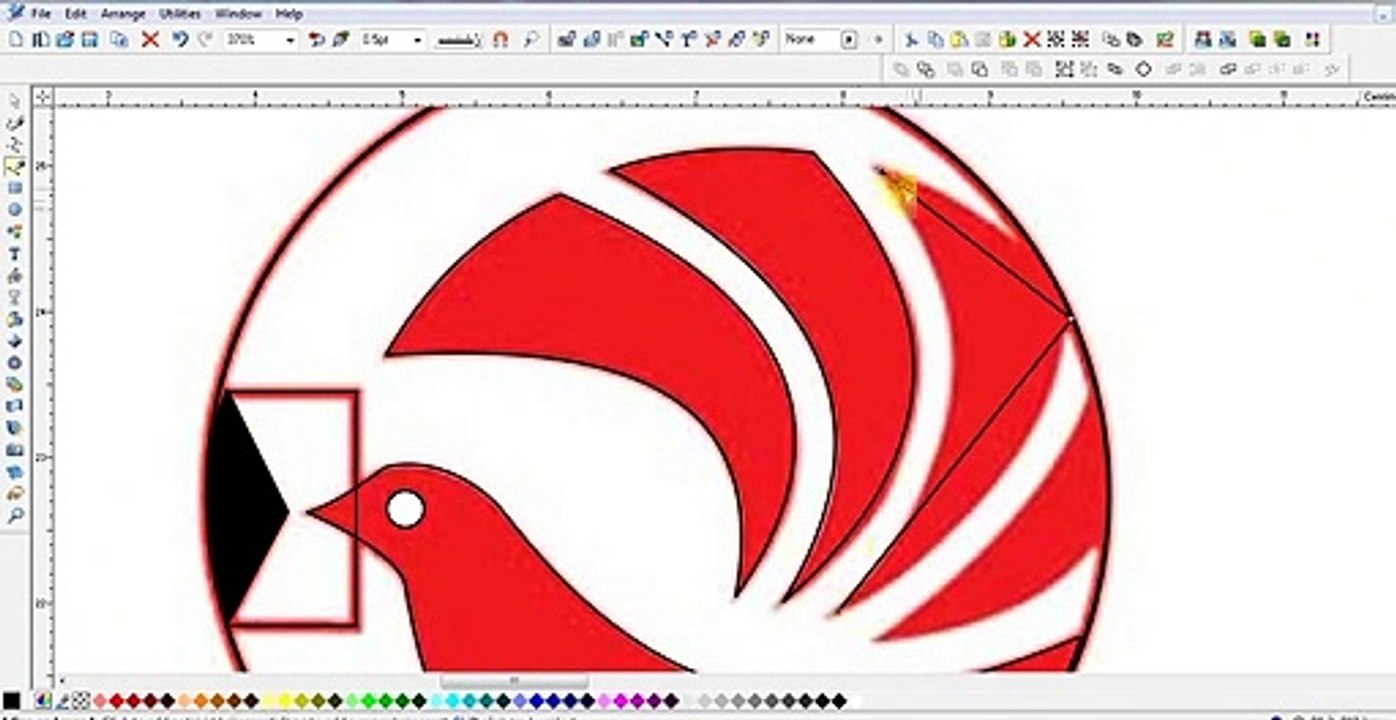The height and width of the screenshot is (720, 1396).
Task: Select the Ellipse tool
Action: point(15,210)
